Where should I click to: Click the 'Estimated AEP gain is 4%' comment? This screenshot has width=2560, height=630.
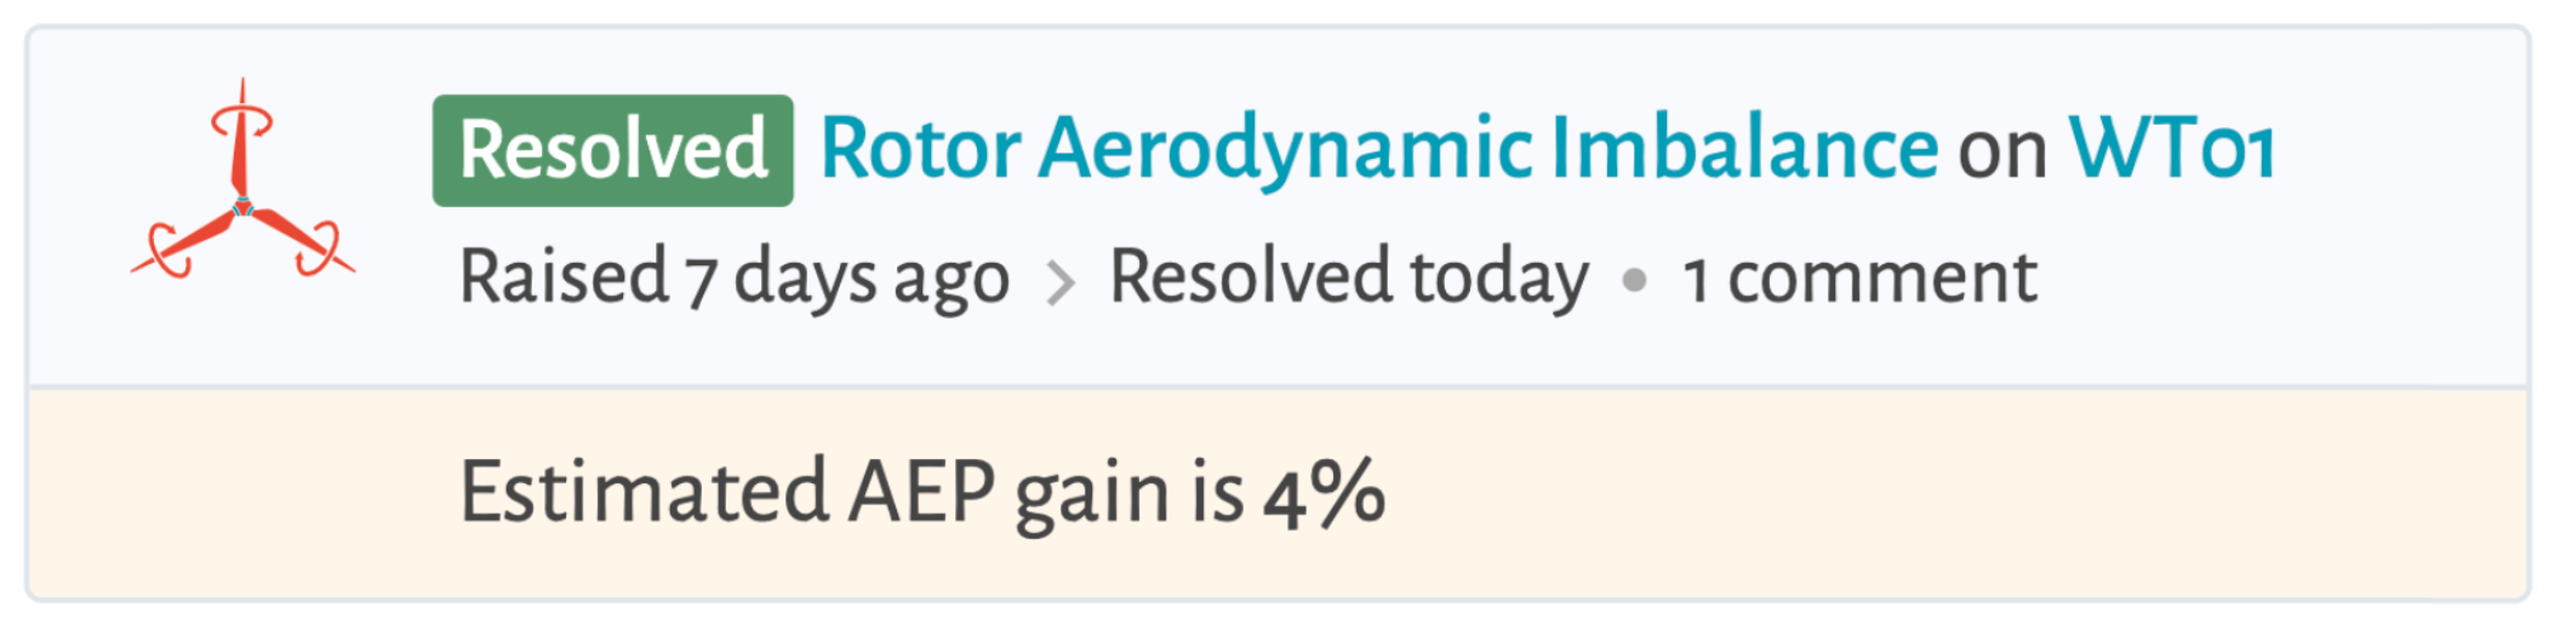pyautogui.click(x=921, y=493)
